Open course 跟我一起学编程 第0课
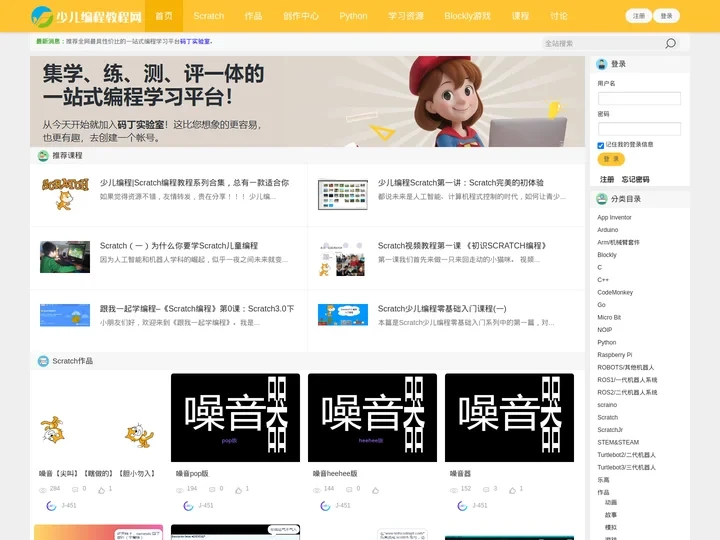The width and height of the screenshot is (720, 540). tap(197, 309)
